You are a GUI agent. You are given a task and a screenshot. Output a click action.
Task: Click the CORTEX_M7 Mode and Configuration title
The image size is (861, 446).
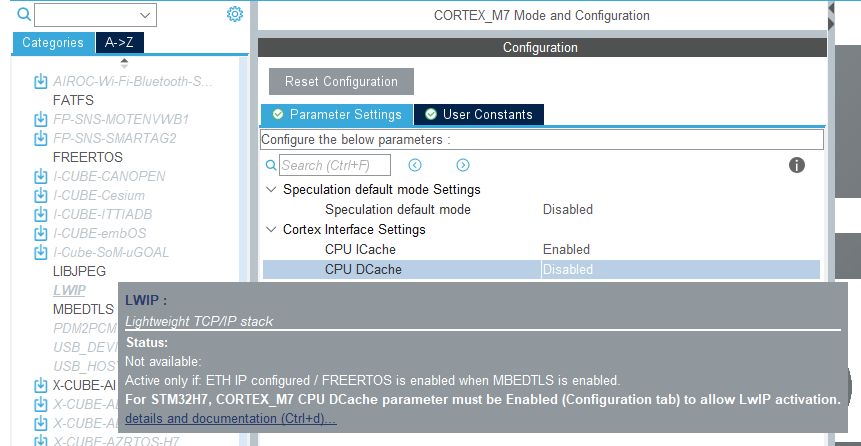(x=541, y=15)
